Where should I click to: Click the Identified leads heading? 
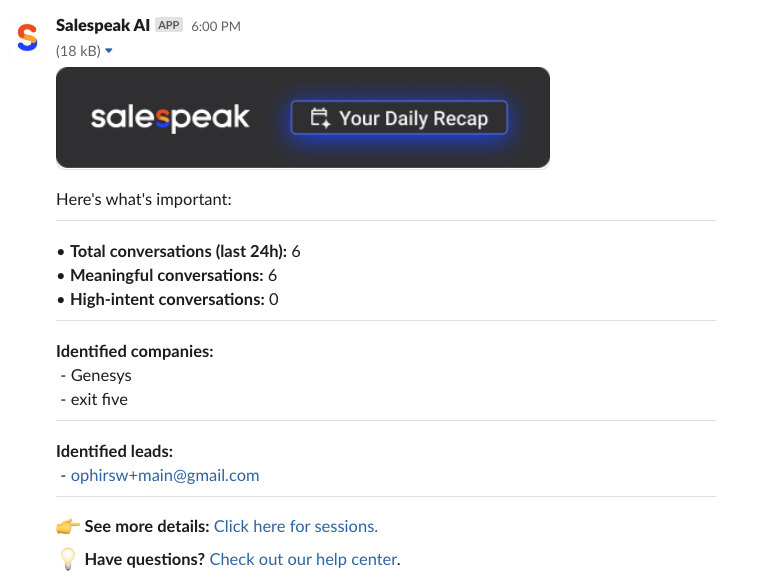(x=115, y=451)
